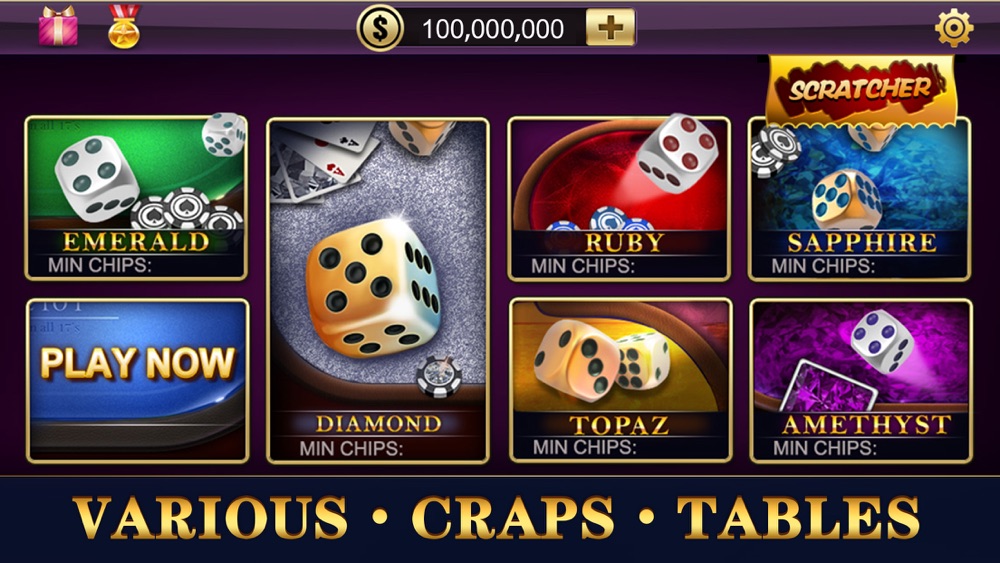Click the Min Chips text under Sapphire
This screenshot has height=563, width=1000.
823,266
